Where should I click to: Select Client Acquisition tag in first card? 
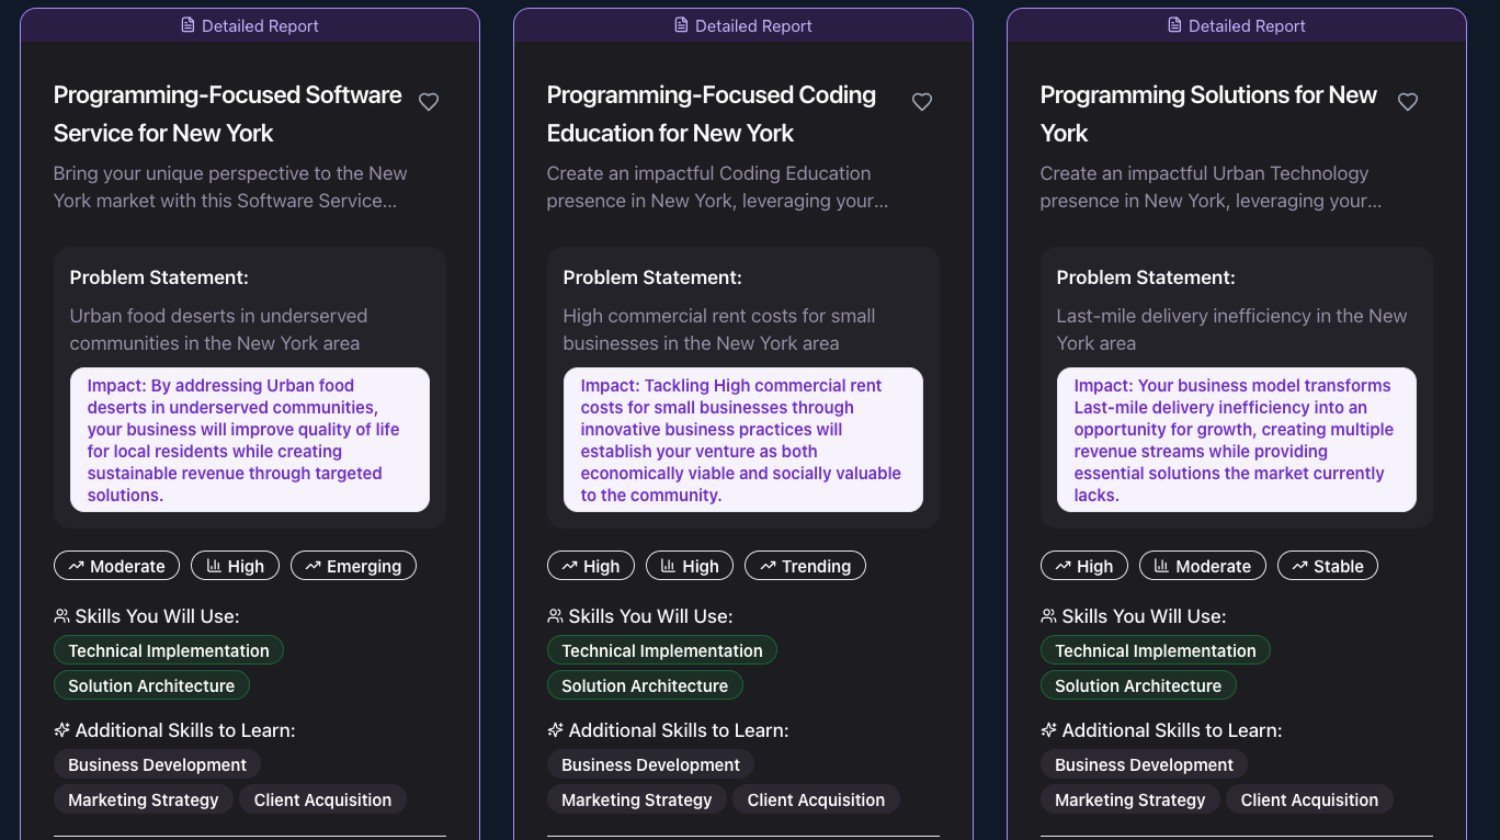point(322,800)
